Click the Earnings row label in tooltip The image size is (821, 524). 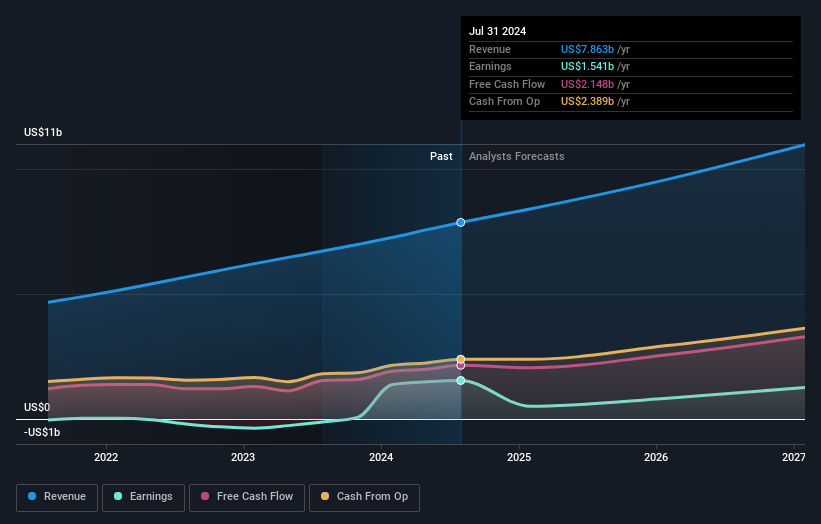(x=490, y=66)
